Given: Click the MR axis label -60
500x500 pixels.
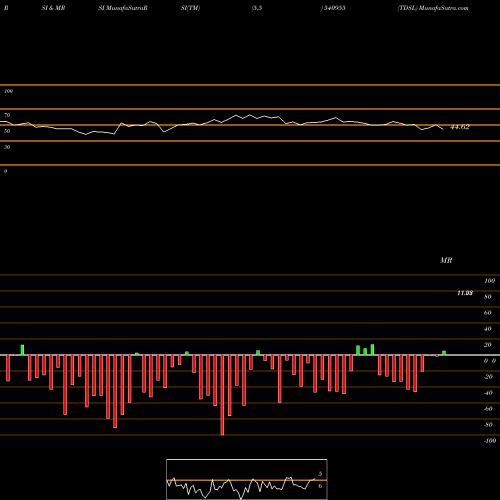Looking at the screenshot, I should point(488,409).
